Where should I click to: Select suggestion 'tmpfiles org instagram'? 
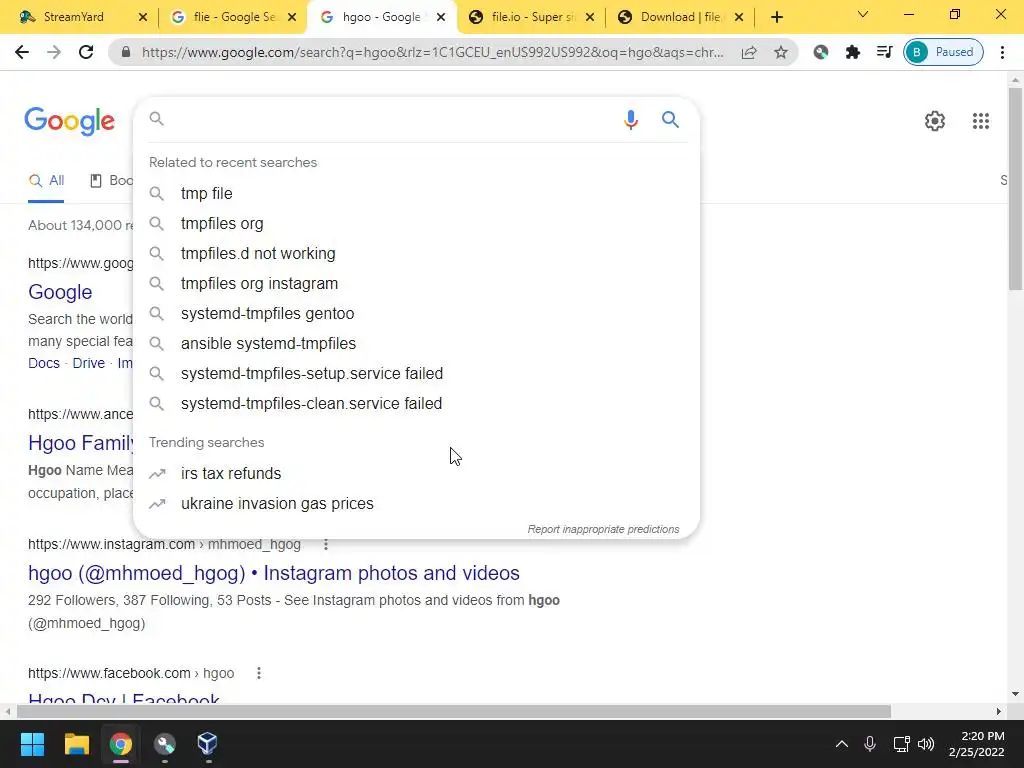416,283
